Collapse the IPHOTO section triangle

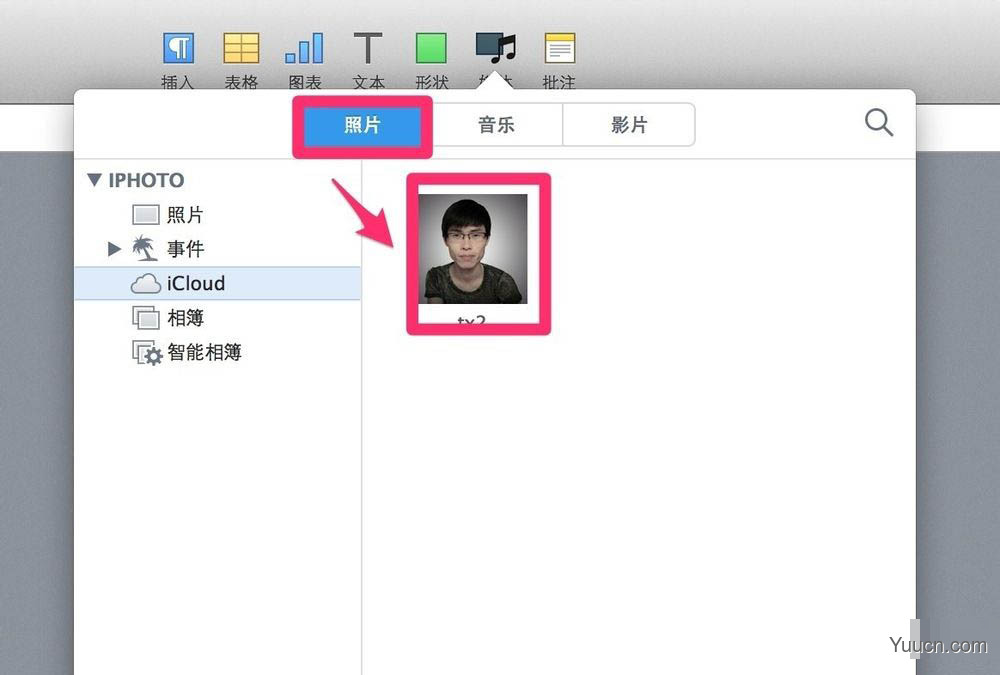(94, 181)
